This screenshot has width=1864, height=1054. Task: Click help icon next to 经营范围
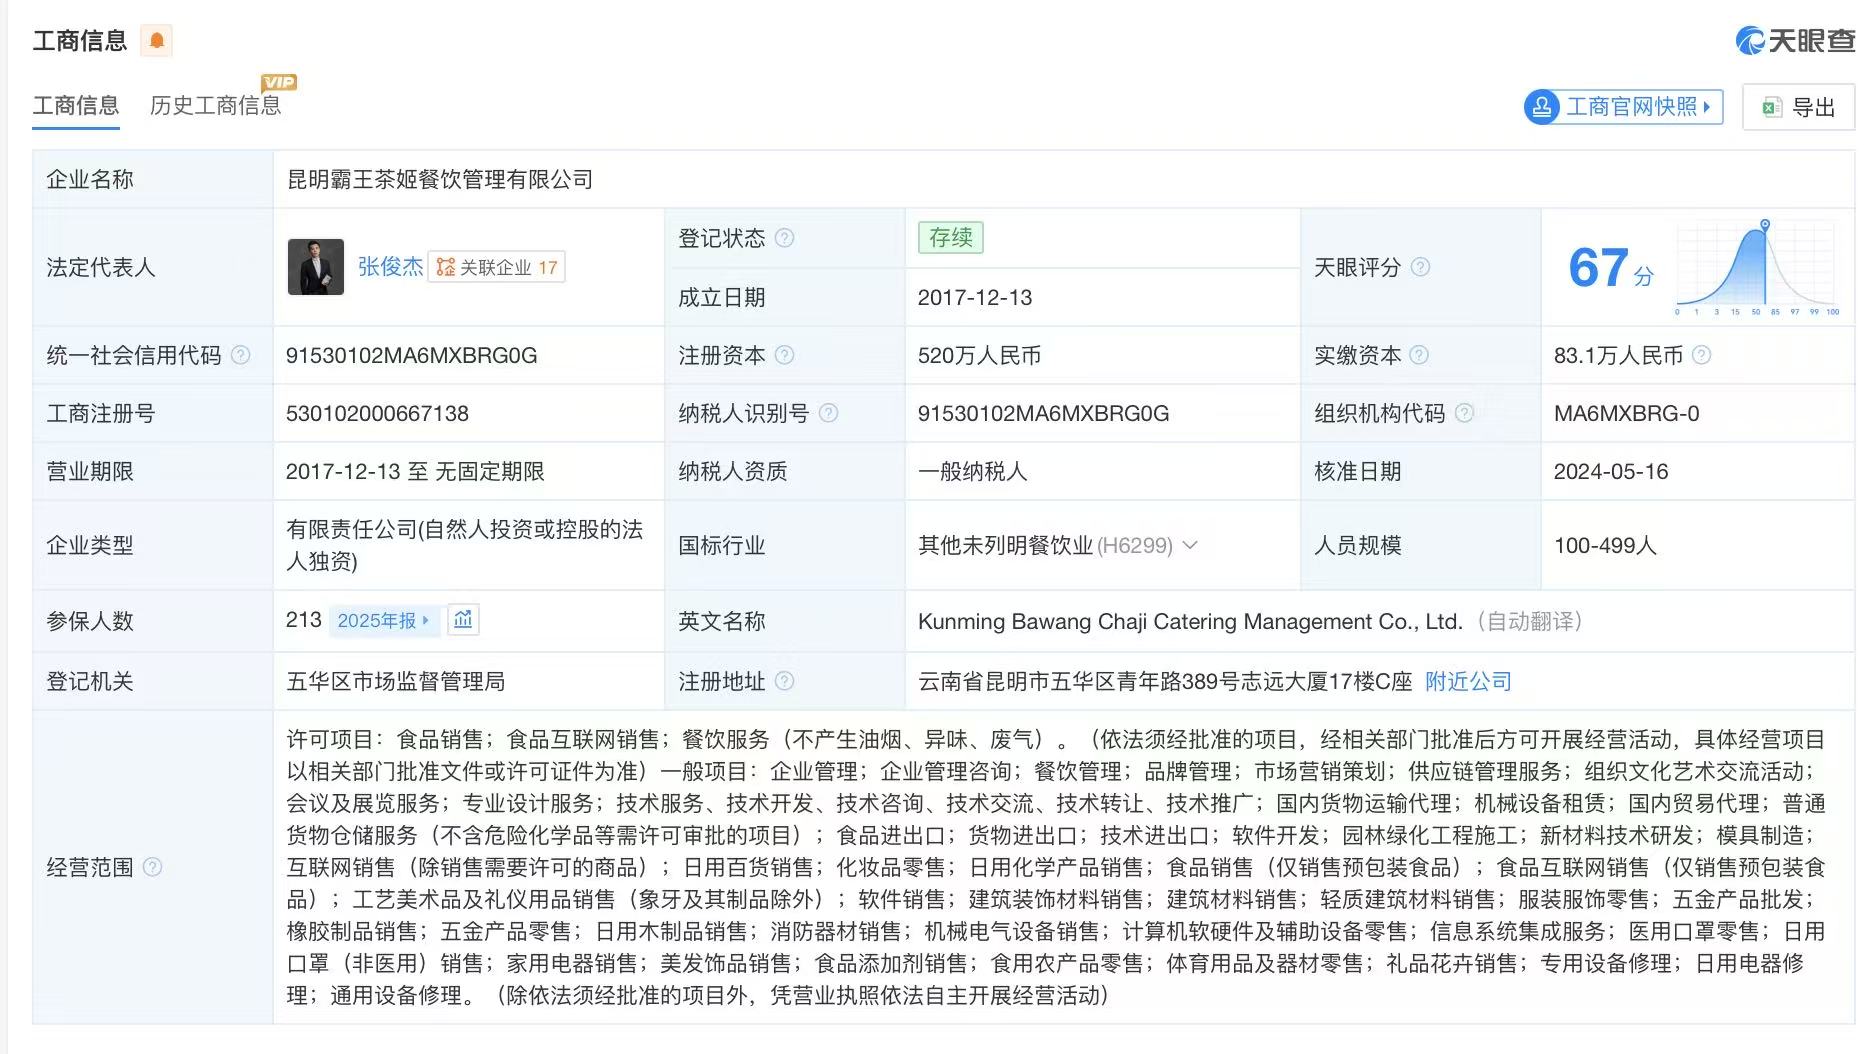tap(153, 867)
